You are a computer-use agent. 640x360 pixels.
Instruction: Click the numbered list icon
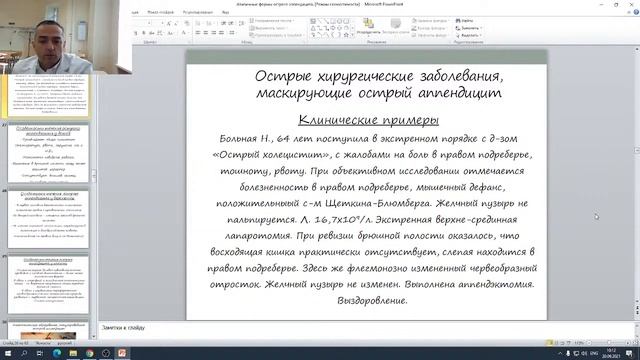click(210, 23)
